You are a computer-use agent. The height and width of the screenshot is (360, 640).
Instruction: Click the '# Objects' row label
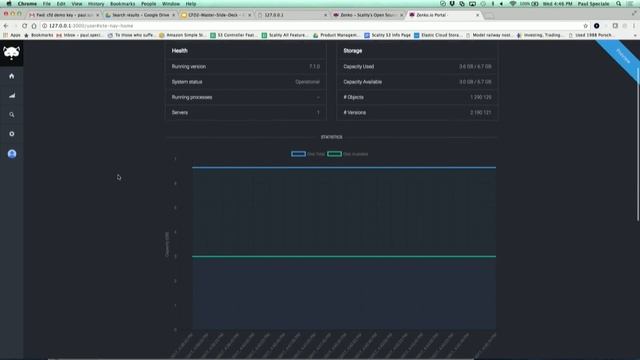point(353,97)
